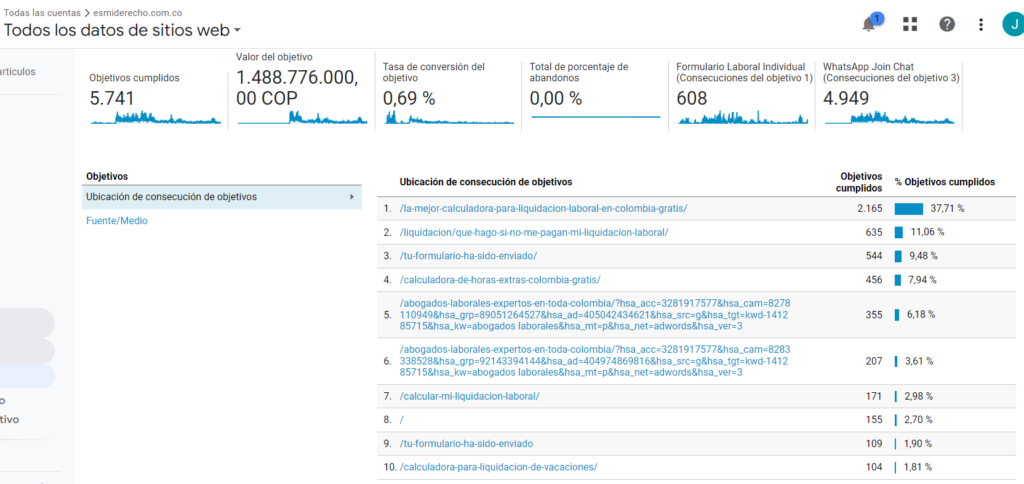Open the three-dot more options menu
The image size is (1024, 484).
pyautogui.click(x=981, y=24)
